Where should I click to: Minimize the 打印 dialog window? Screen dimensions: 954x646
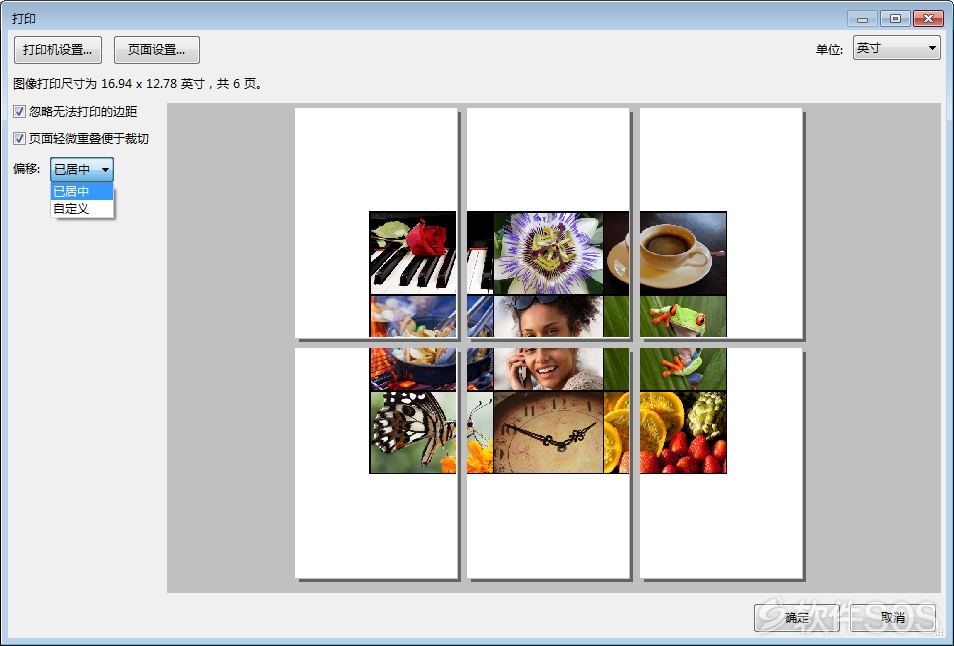click(862, 19)
